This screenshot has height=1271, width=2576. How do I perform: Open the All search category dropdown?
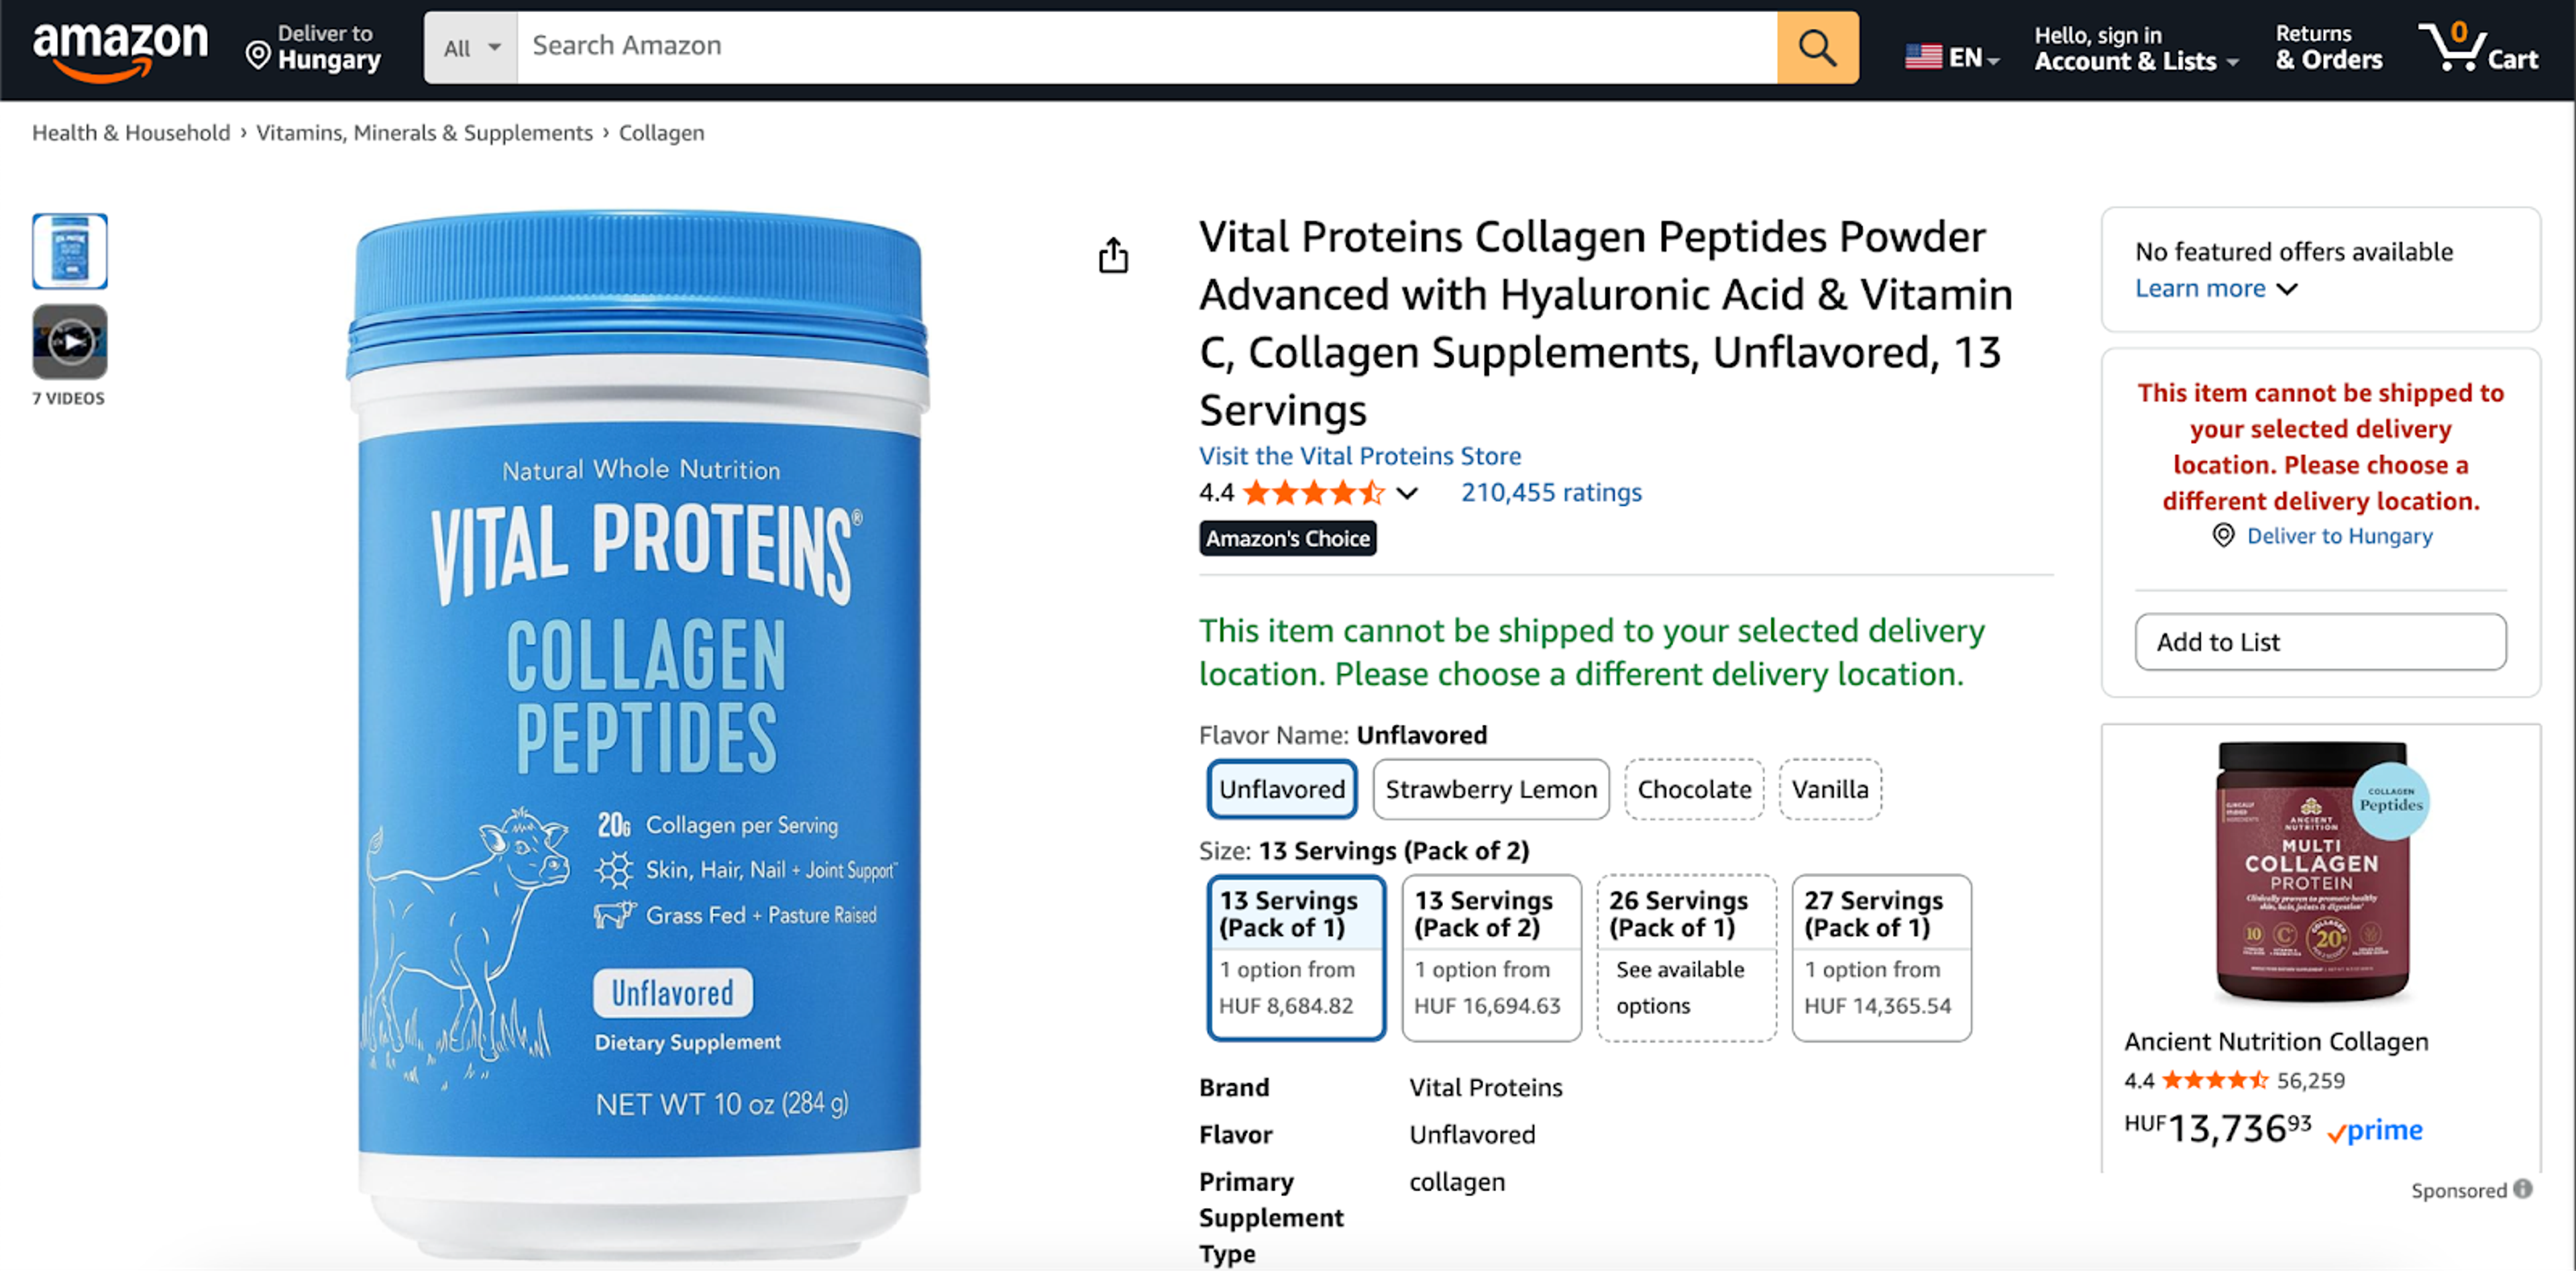click(x=469, y=47)
